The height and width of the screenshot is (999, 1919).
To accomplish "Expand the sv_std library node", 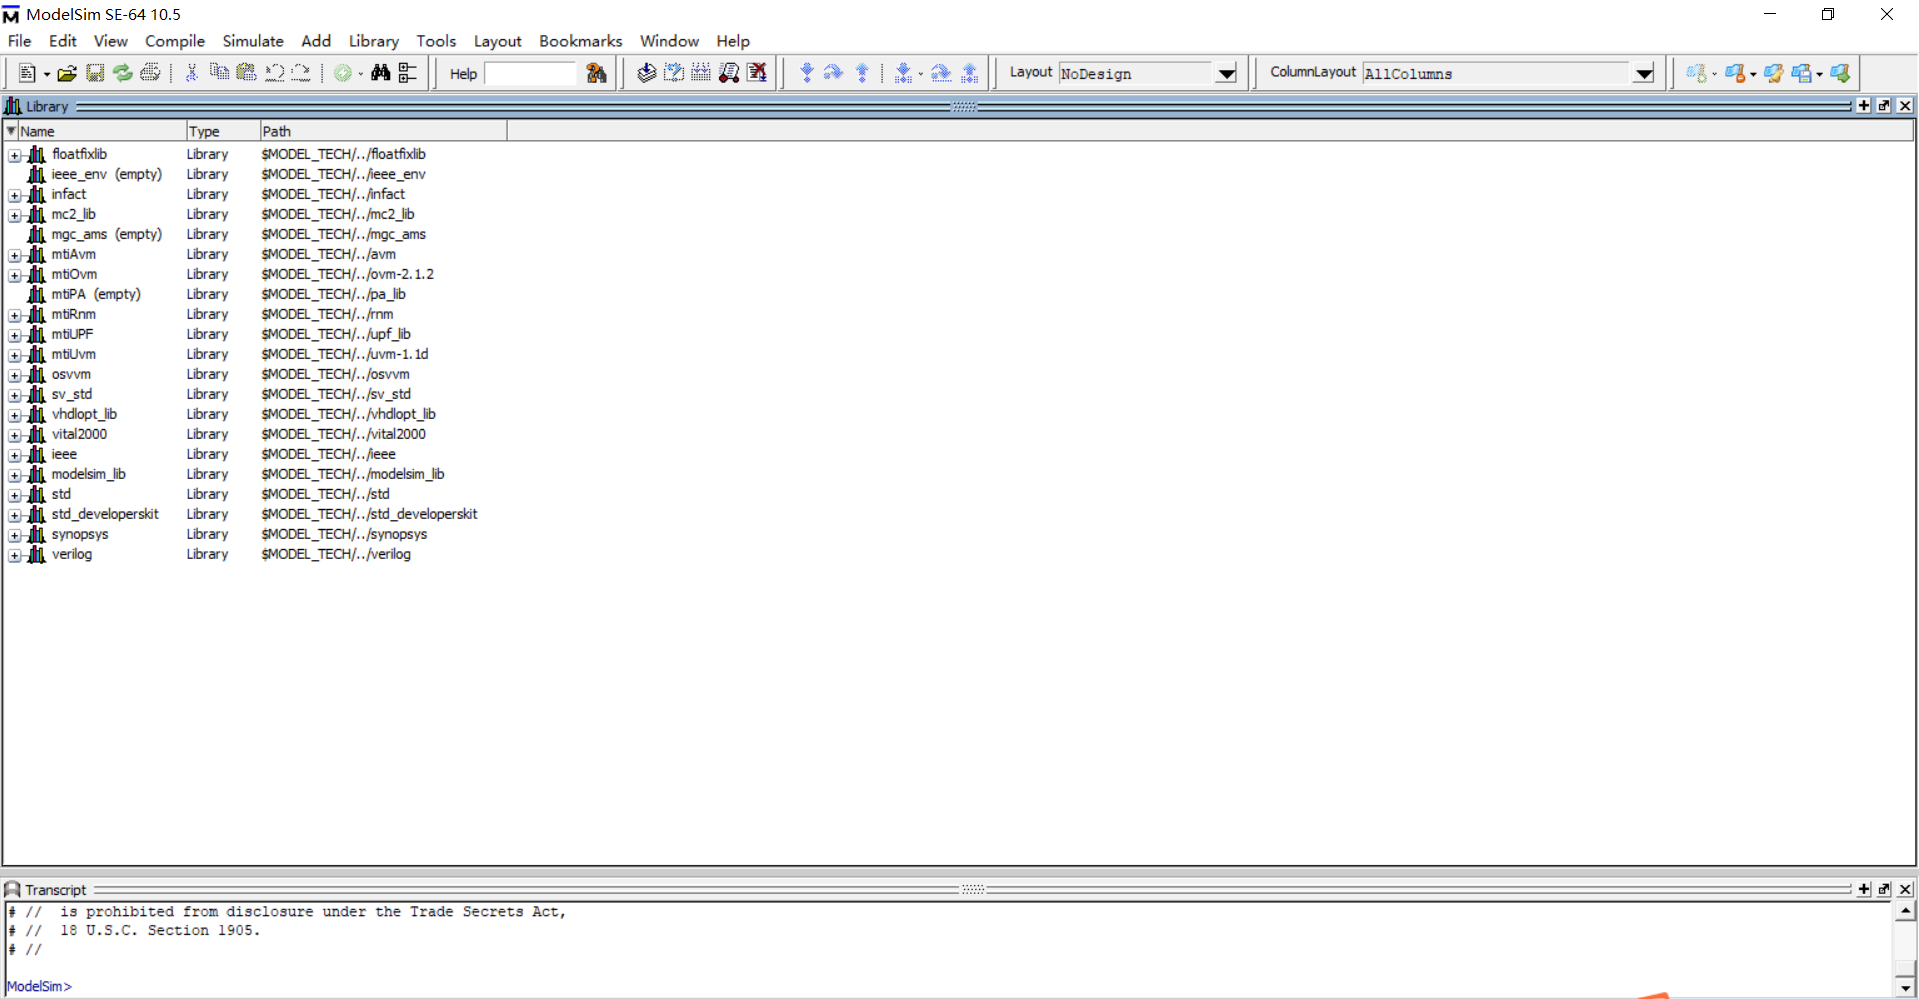I will point(15,395).
